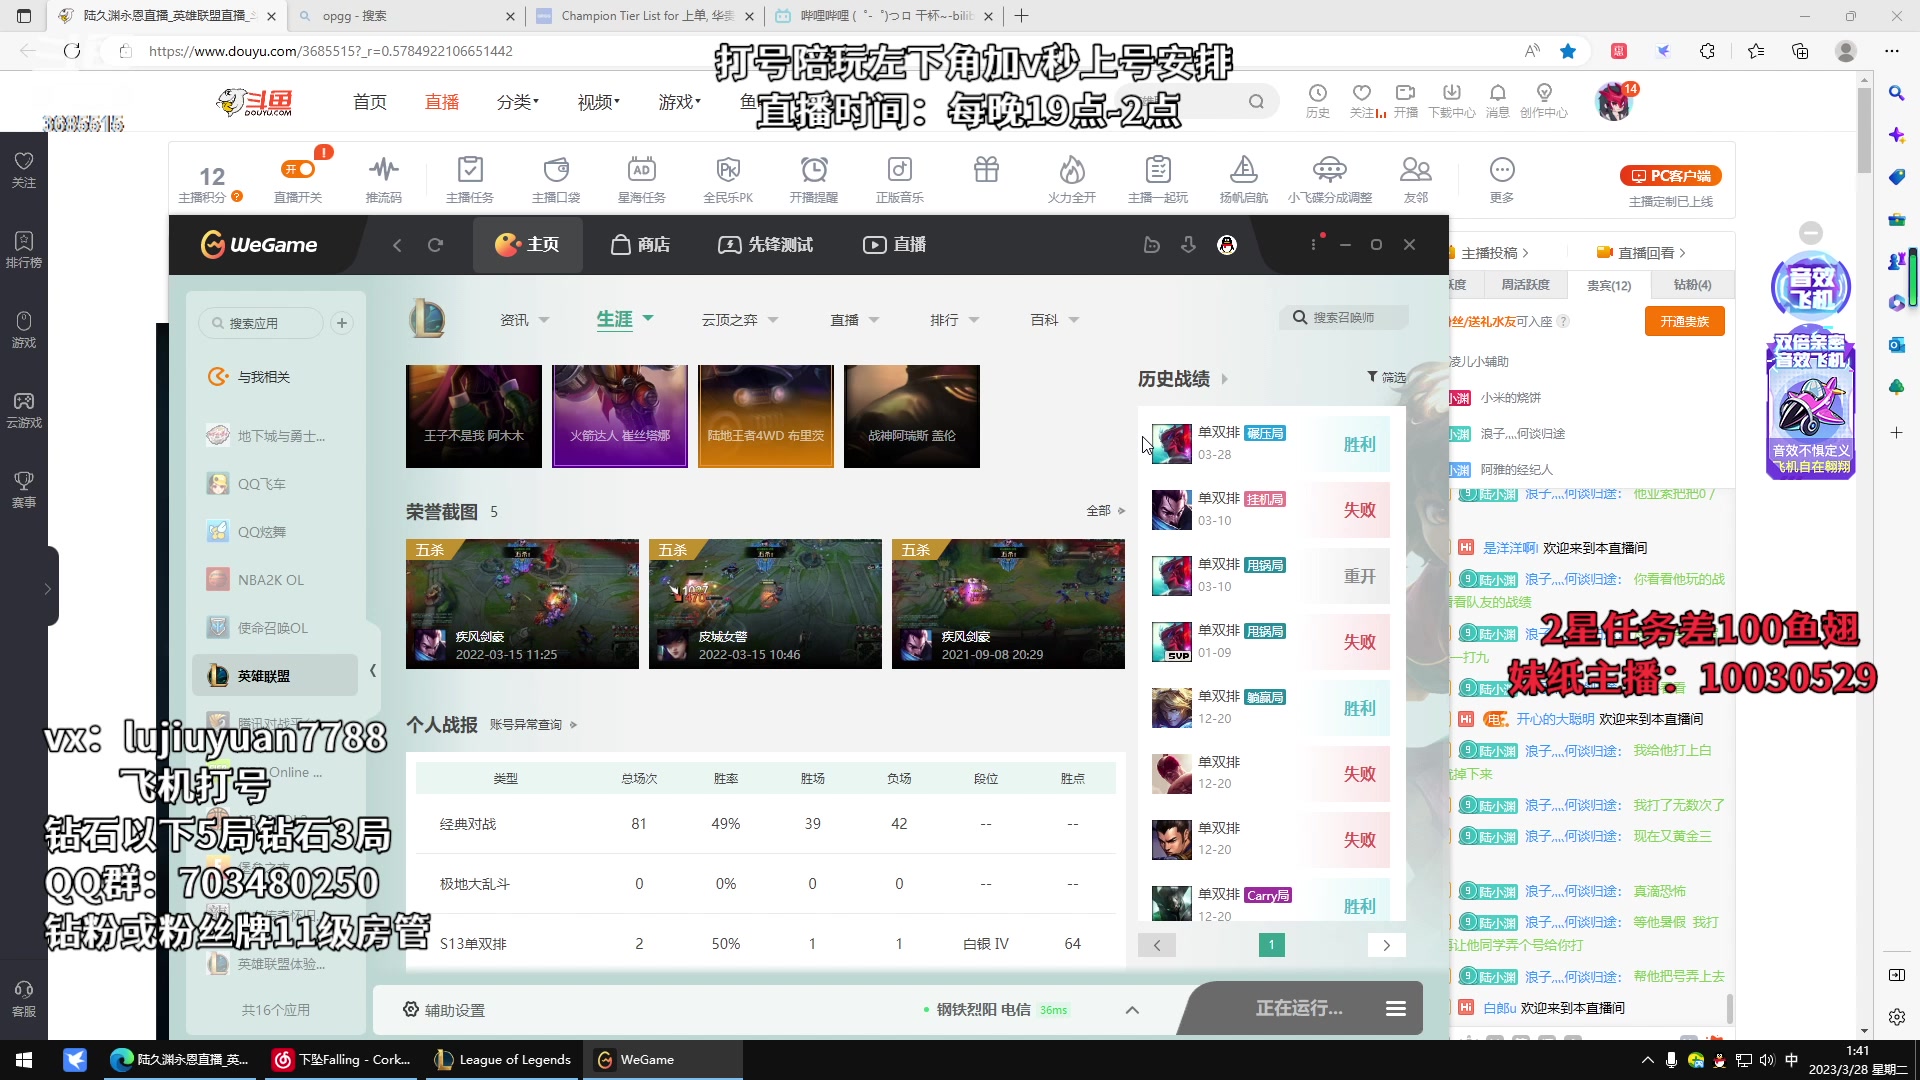The width and height of the screenshot is (1920, 1080).
Task: Switch to WeGame 主页 tab
Action: (x=527, y=245)
